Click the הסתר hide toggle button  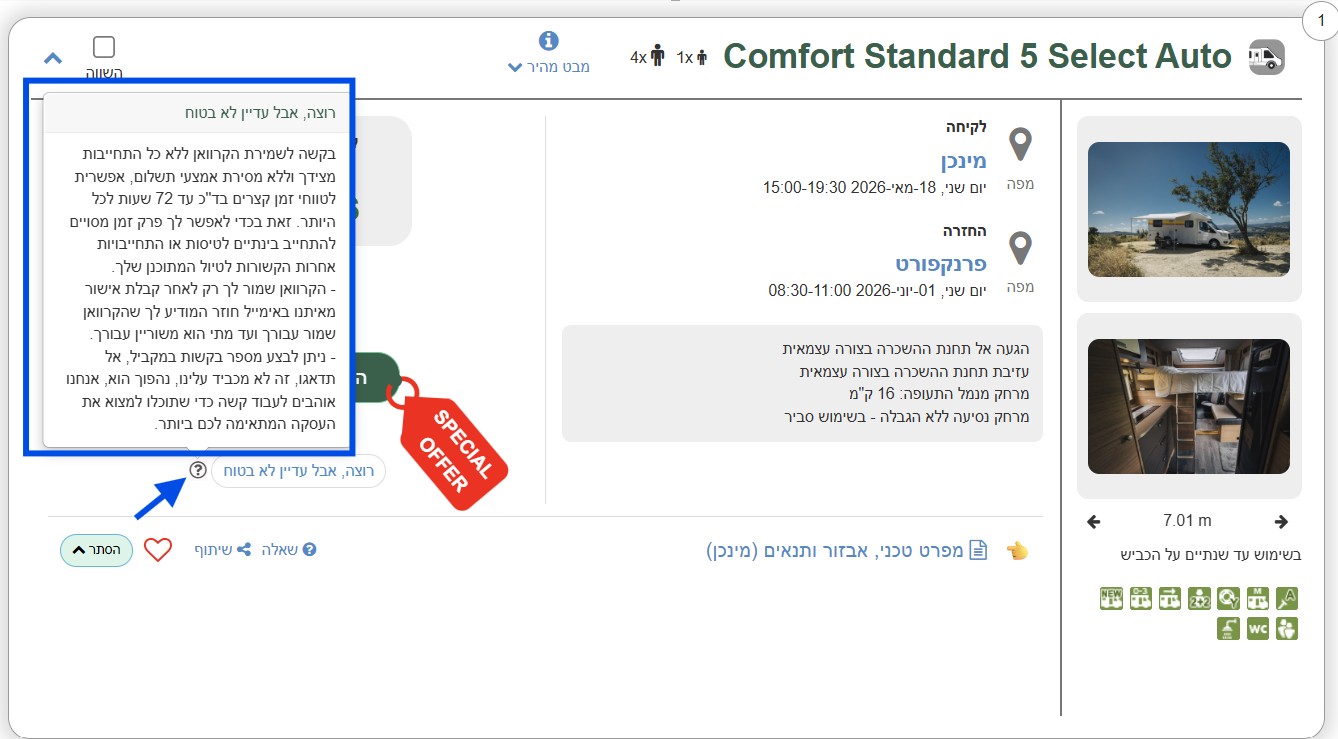pos(96,550)
